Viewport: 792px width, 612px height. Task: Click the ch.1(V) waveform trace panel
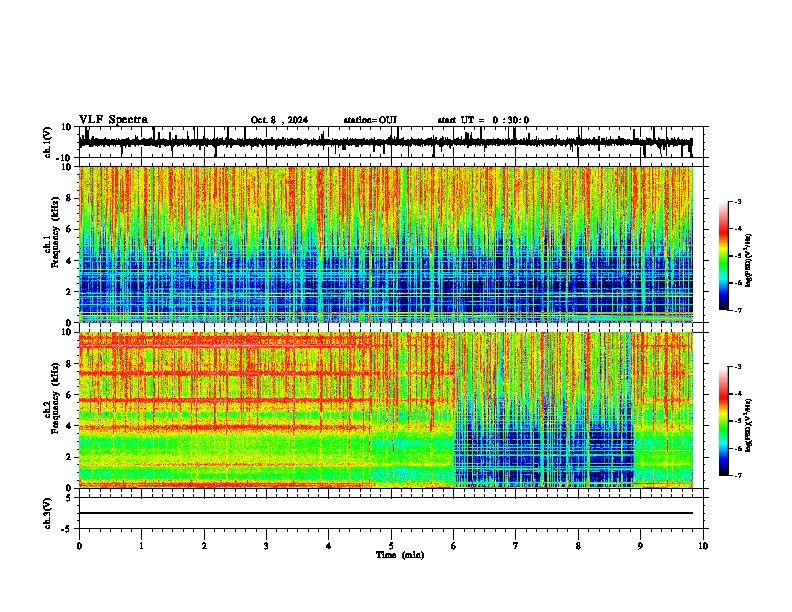(393, 142)
